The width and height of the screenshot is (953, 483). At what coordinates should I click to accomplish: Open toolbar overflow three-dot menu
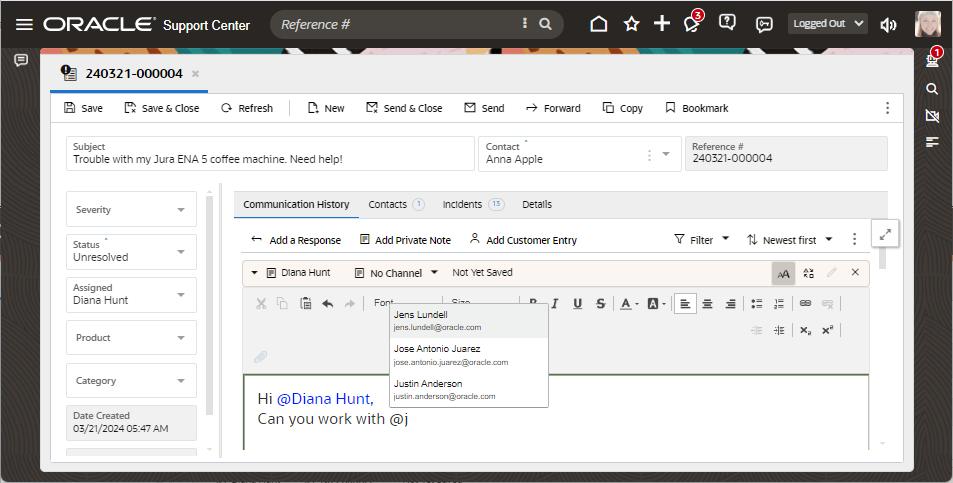point(887,108)
